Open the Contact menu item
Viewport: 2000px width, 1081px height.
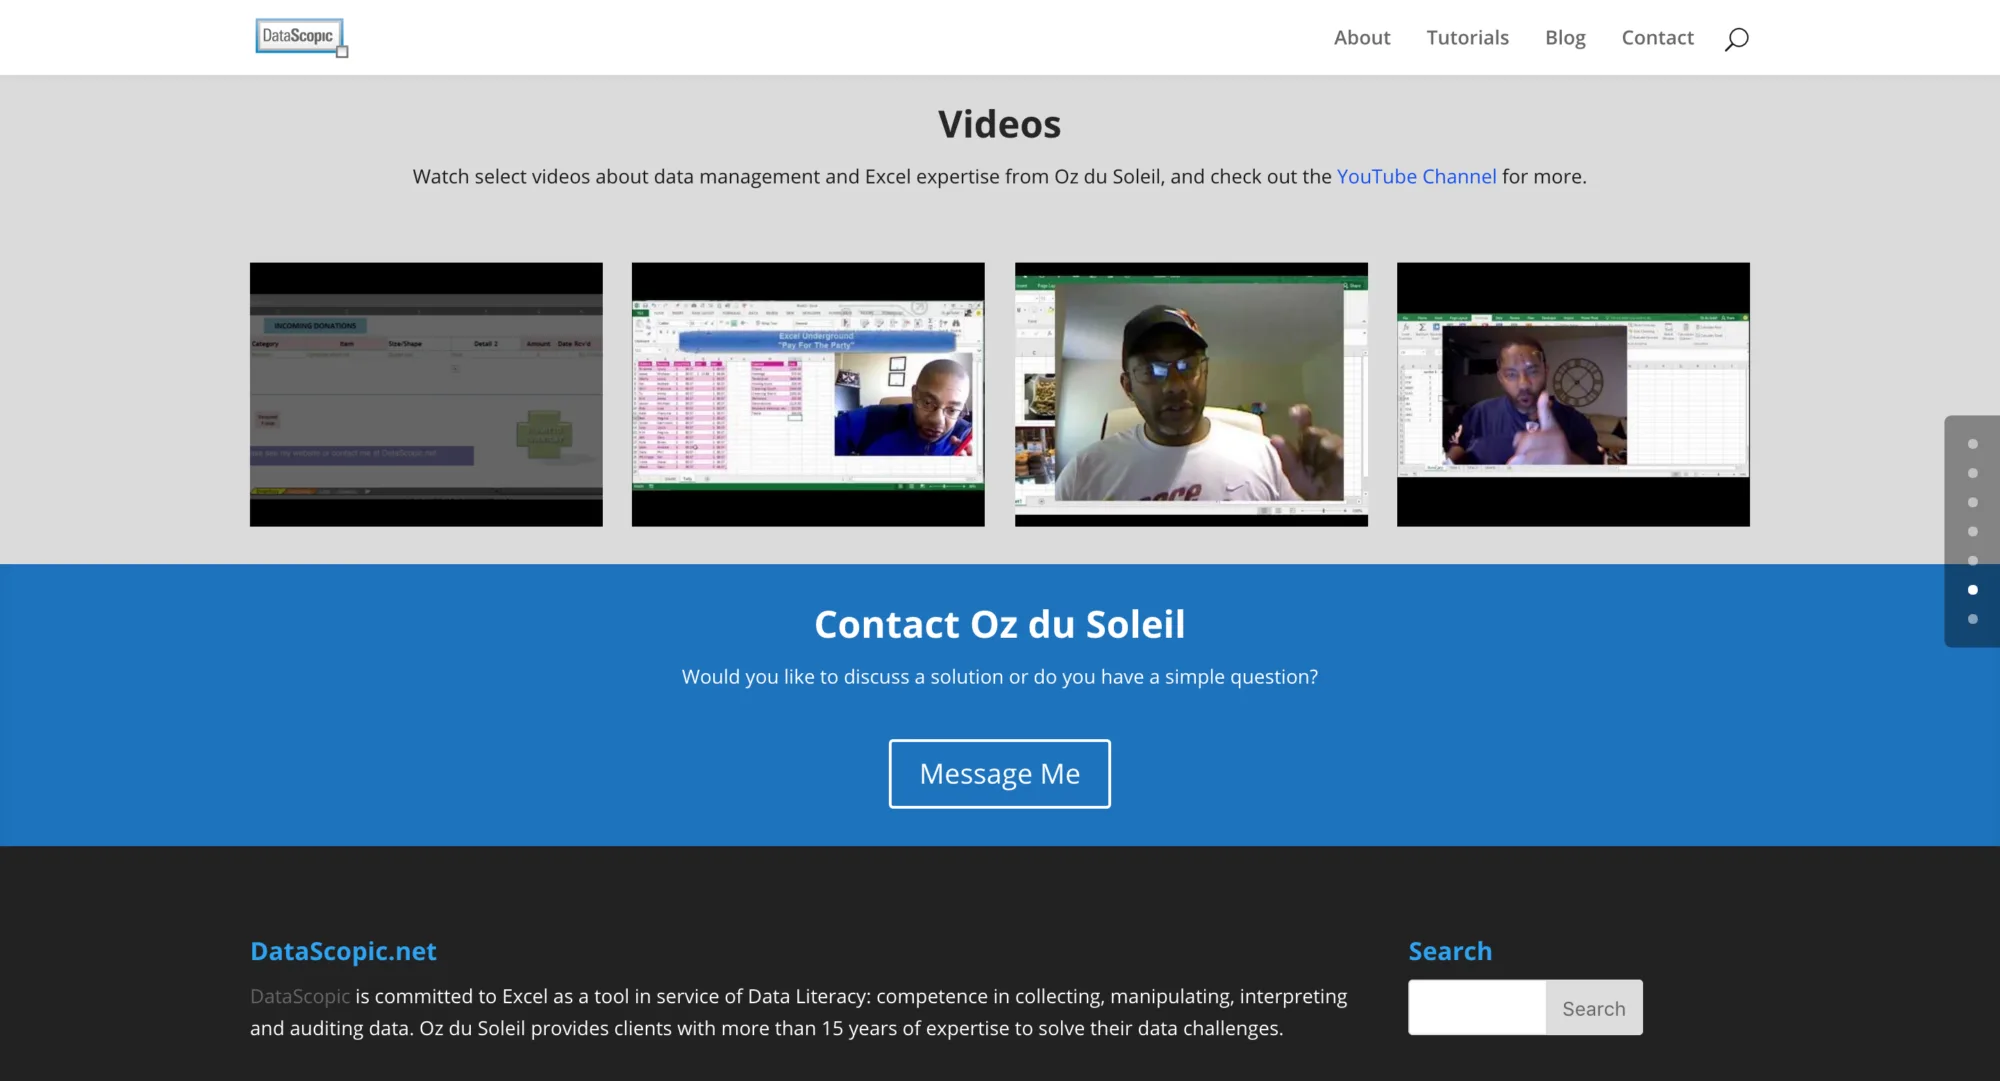point(1657,38)
